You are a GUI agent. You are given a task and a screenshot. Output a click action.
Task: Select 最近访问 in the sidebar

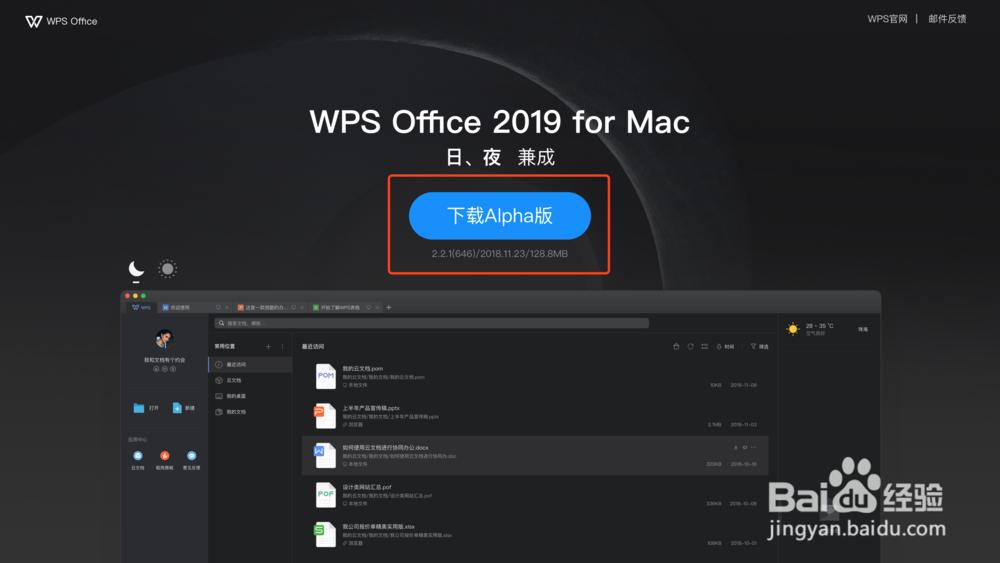(250, 365)
